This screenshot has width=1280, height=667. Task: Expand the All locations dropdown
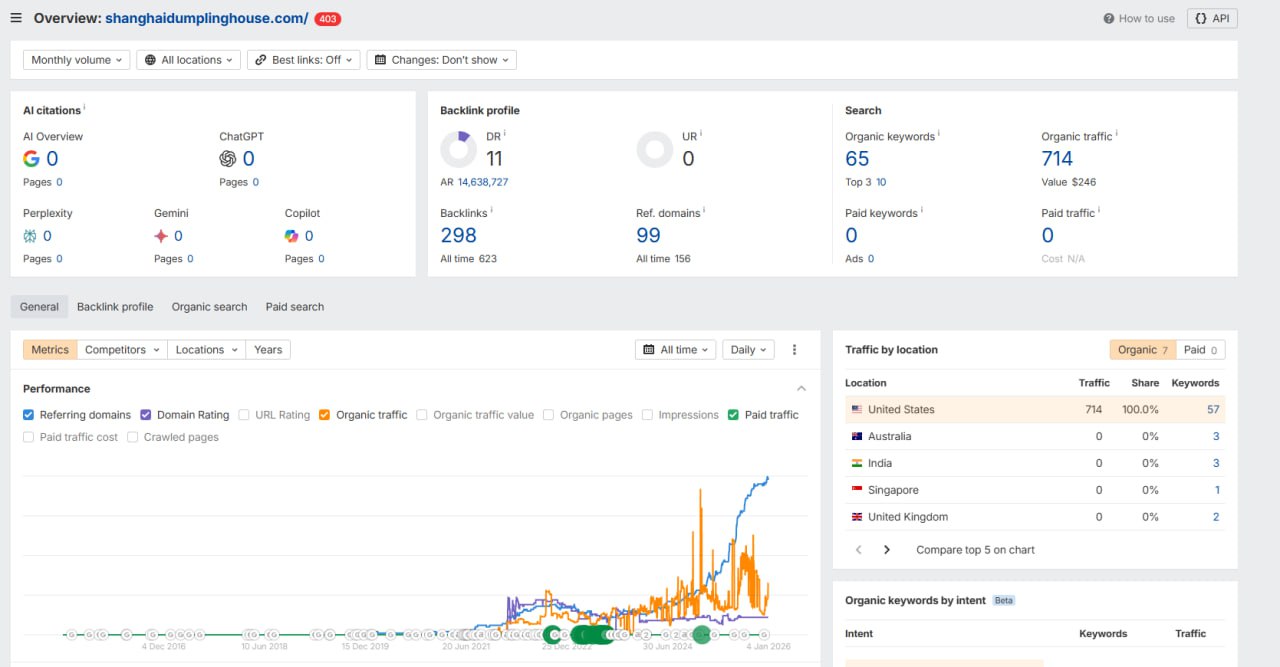click(x=189, y=60)
